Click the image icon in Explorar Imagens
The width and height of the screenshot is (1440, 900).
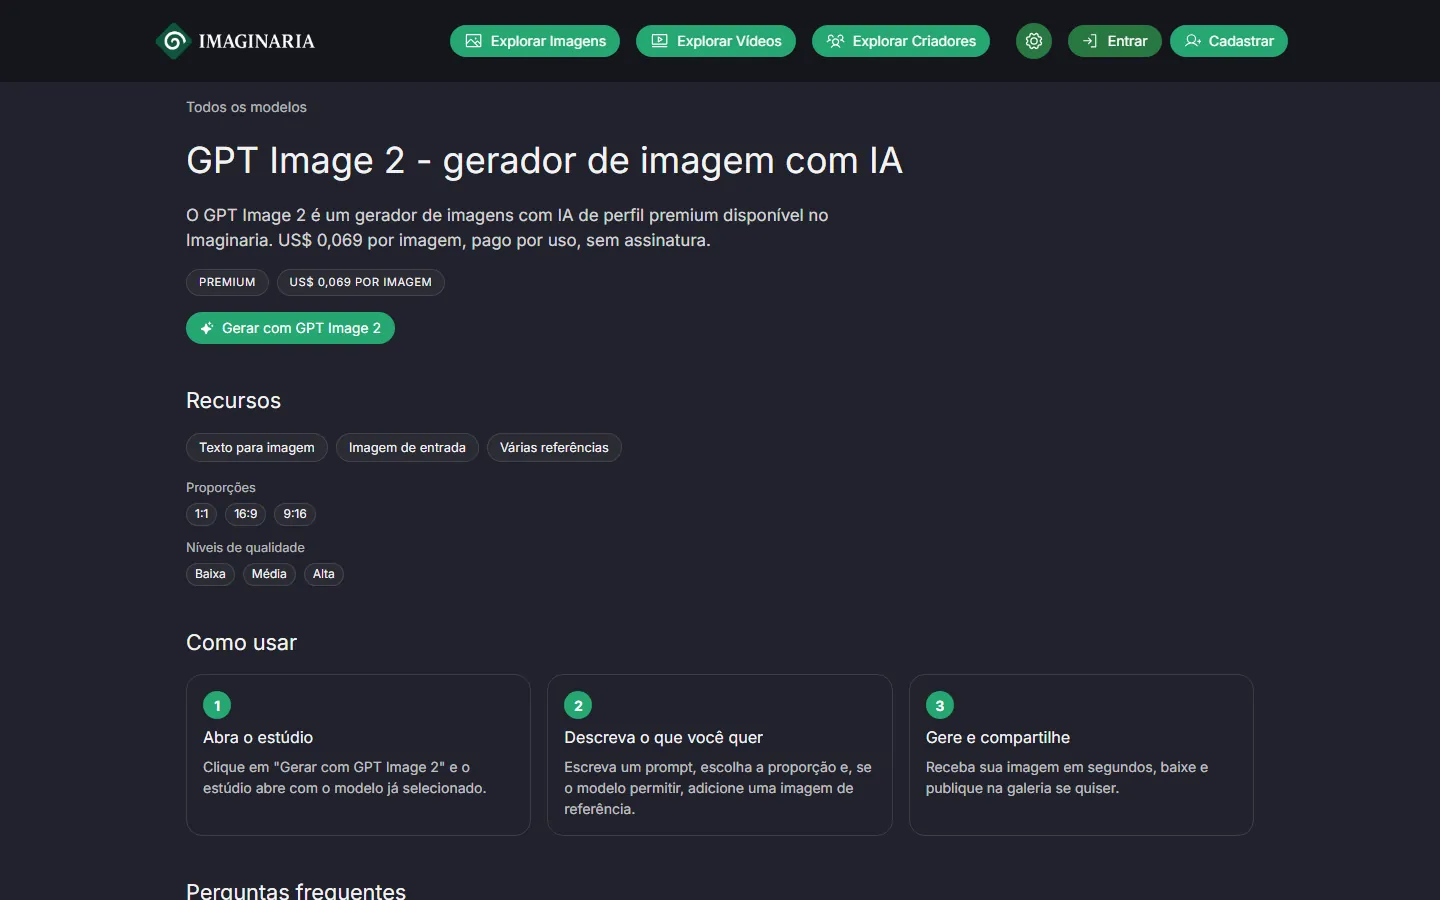[x=474, y=41]
